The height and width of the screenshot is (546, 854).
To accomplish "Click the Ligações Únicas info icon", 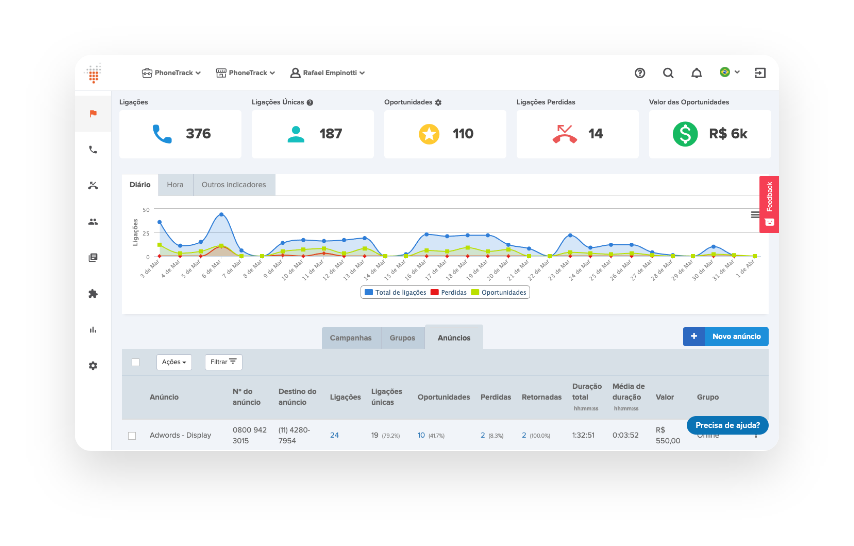I will click(310, 102).
